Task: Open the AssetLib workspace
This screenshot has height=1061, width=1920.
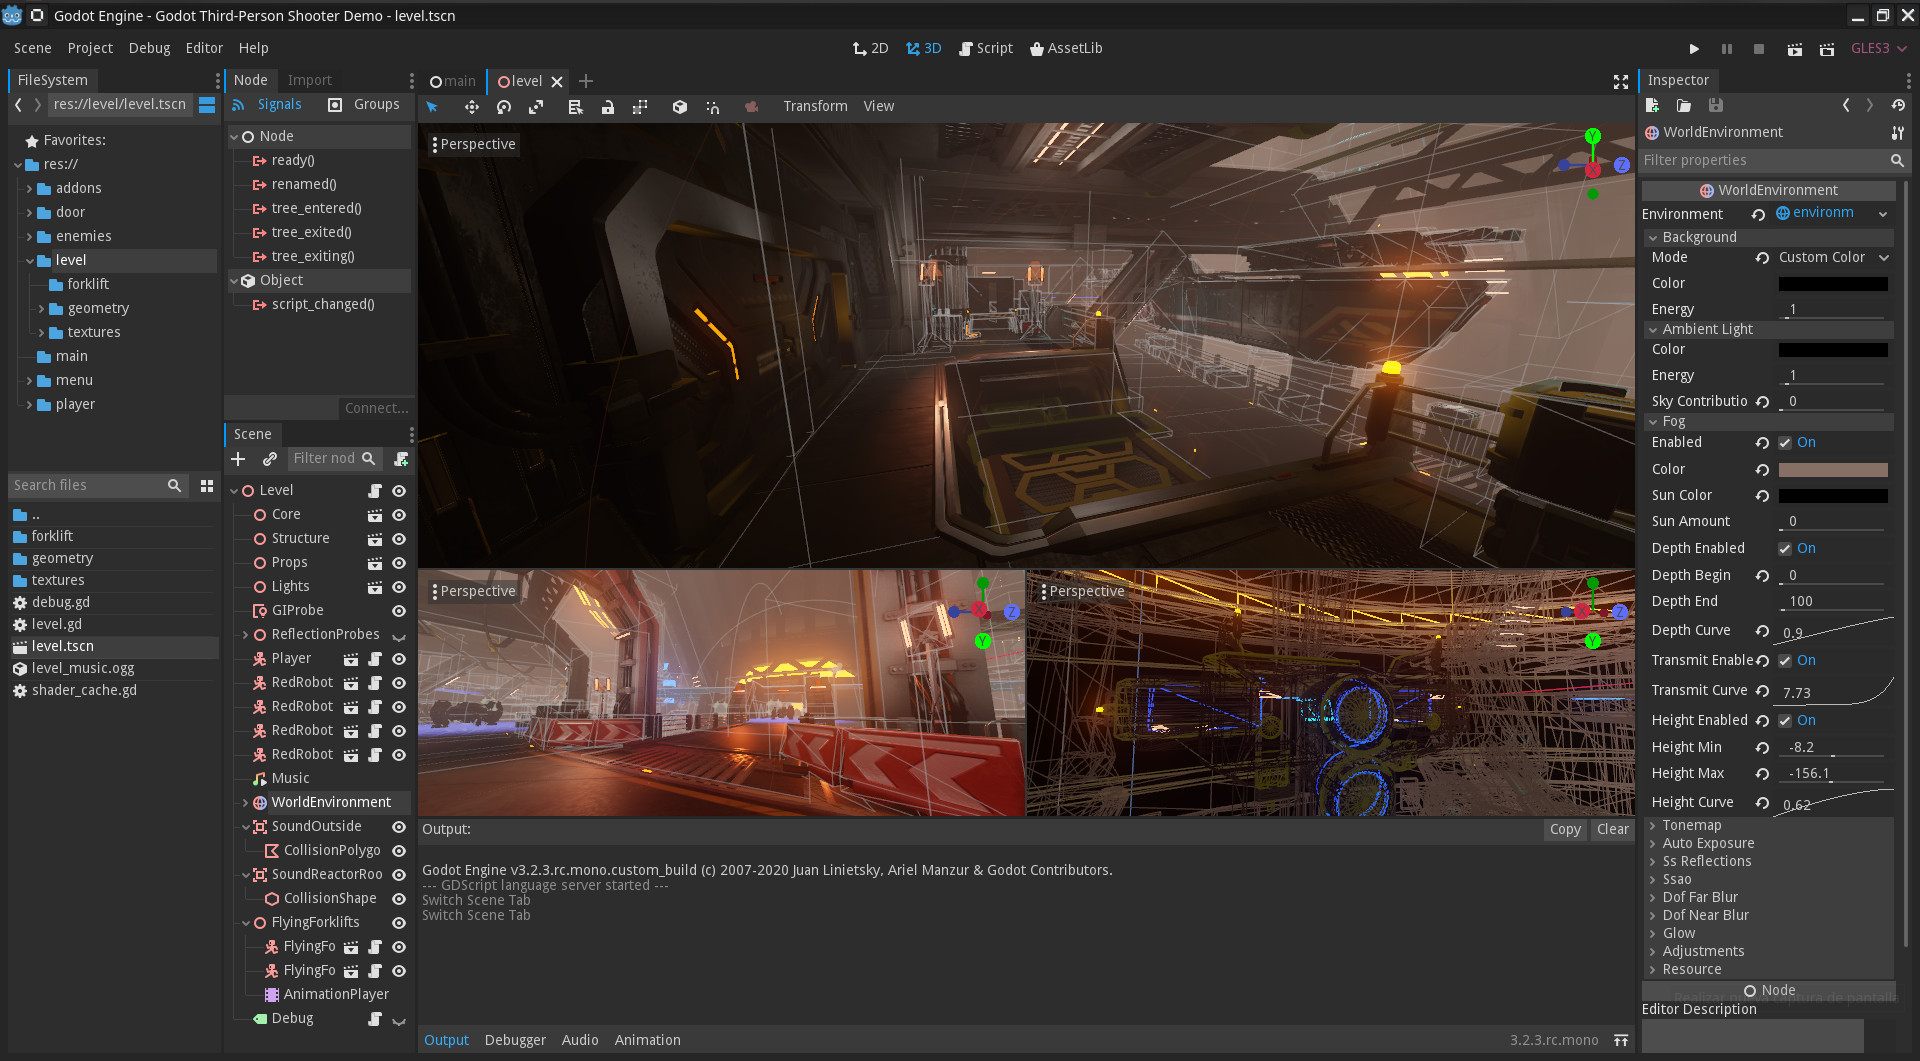Action: (x=1066, y=48)
